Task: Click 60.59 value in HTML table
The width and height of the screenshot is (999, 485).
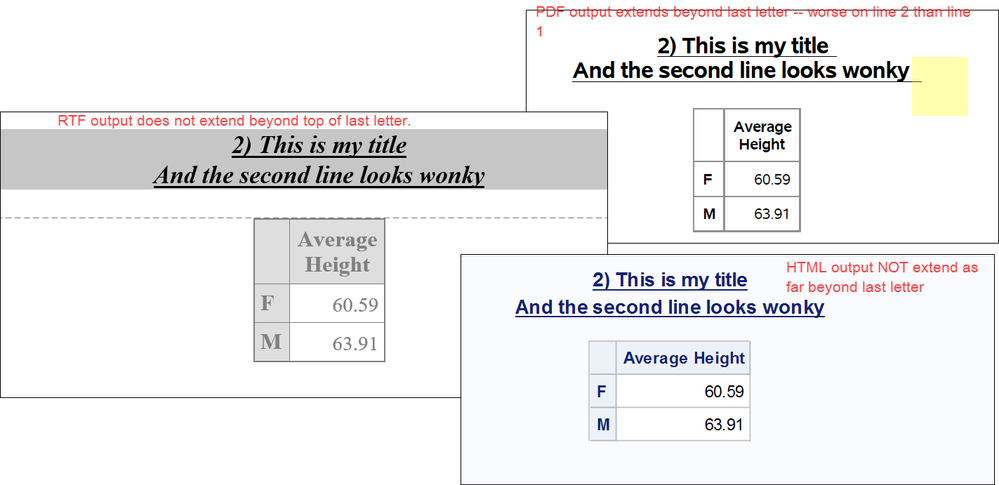Action: 724,391
